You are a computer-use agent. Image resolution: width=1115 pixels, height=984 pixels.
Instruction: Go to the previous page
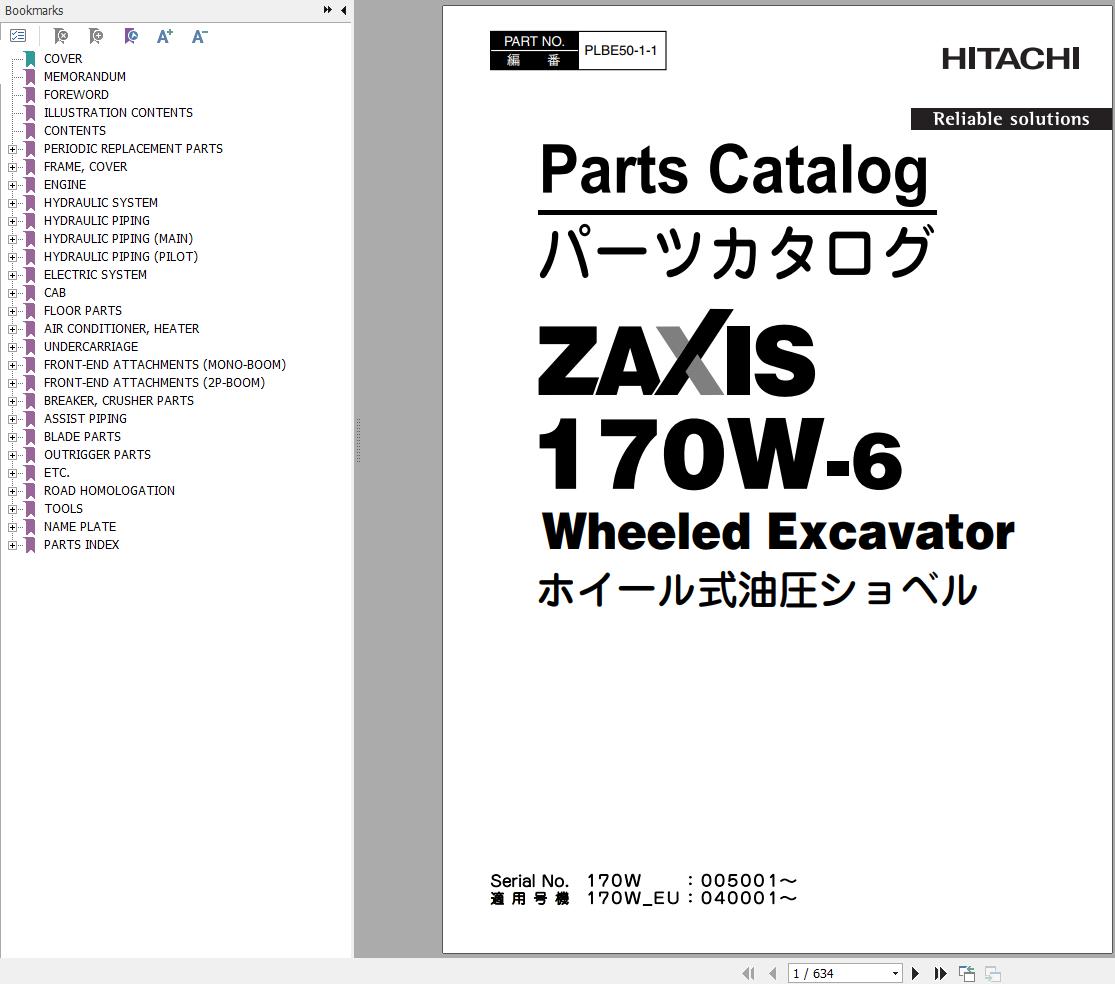click(x=773, y=973)
